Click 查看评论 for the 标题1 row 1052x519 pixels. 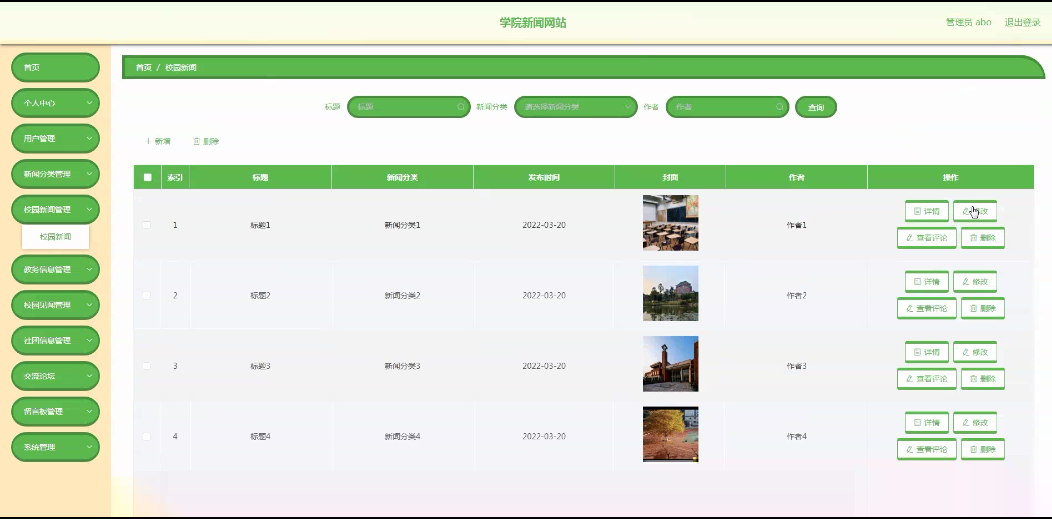927,238
